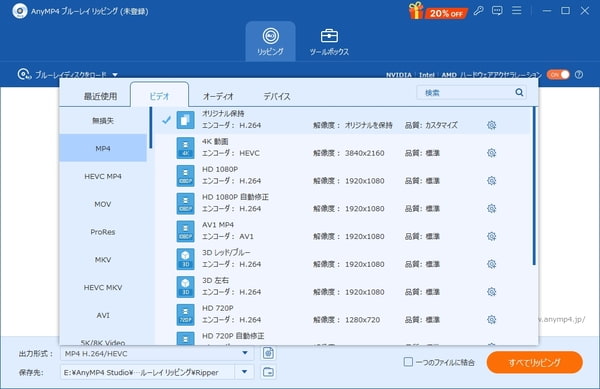
Task: Select the HEVC MP4 format category
Action: (x=103, y=176)
